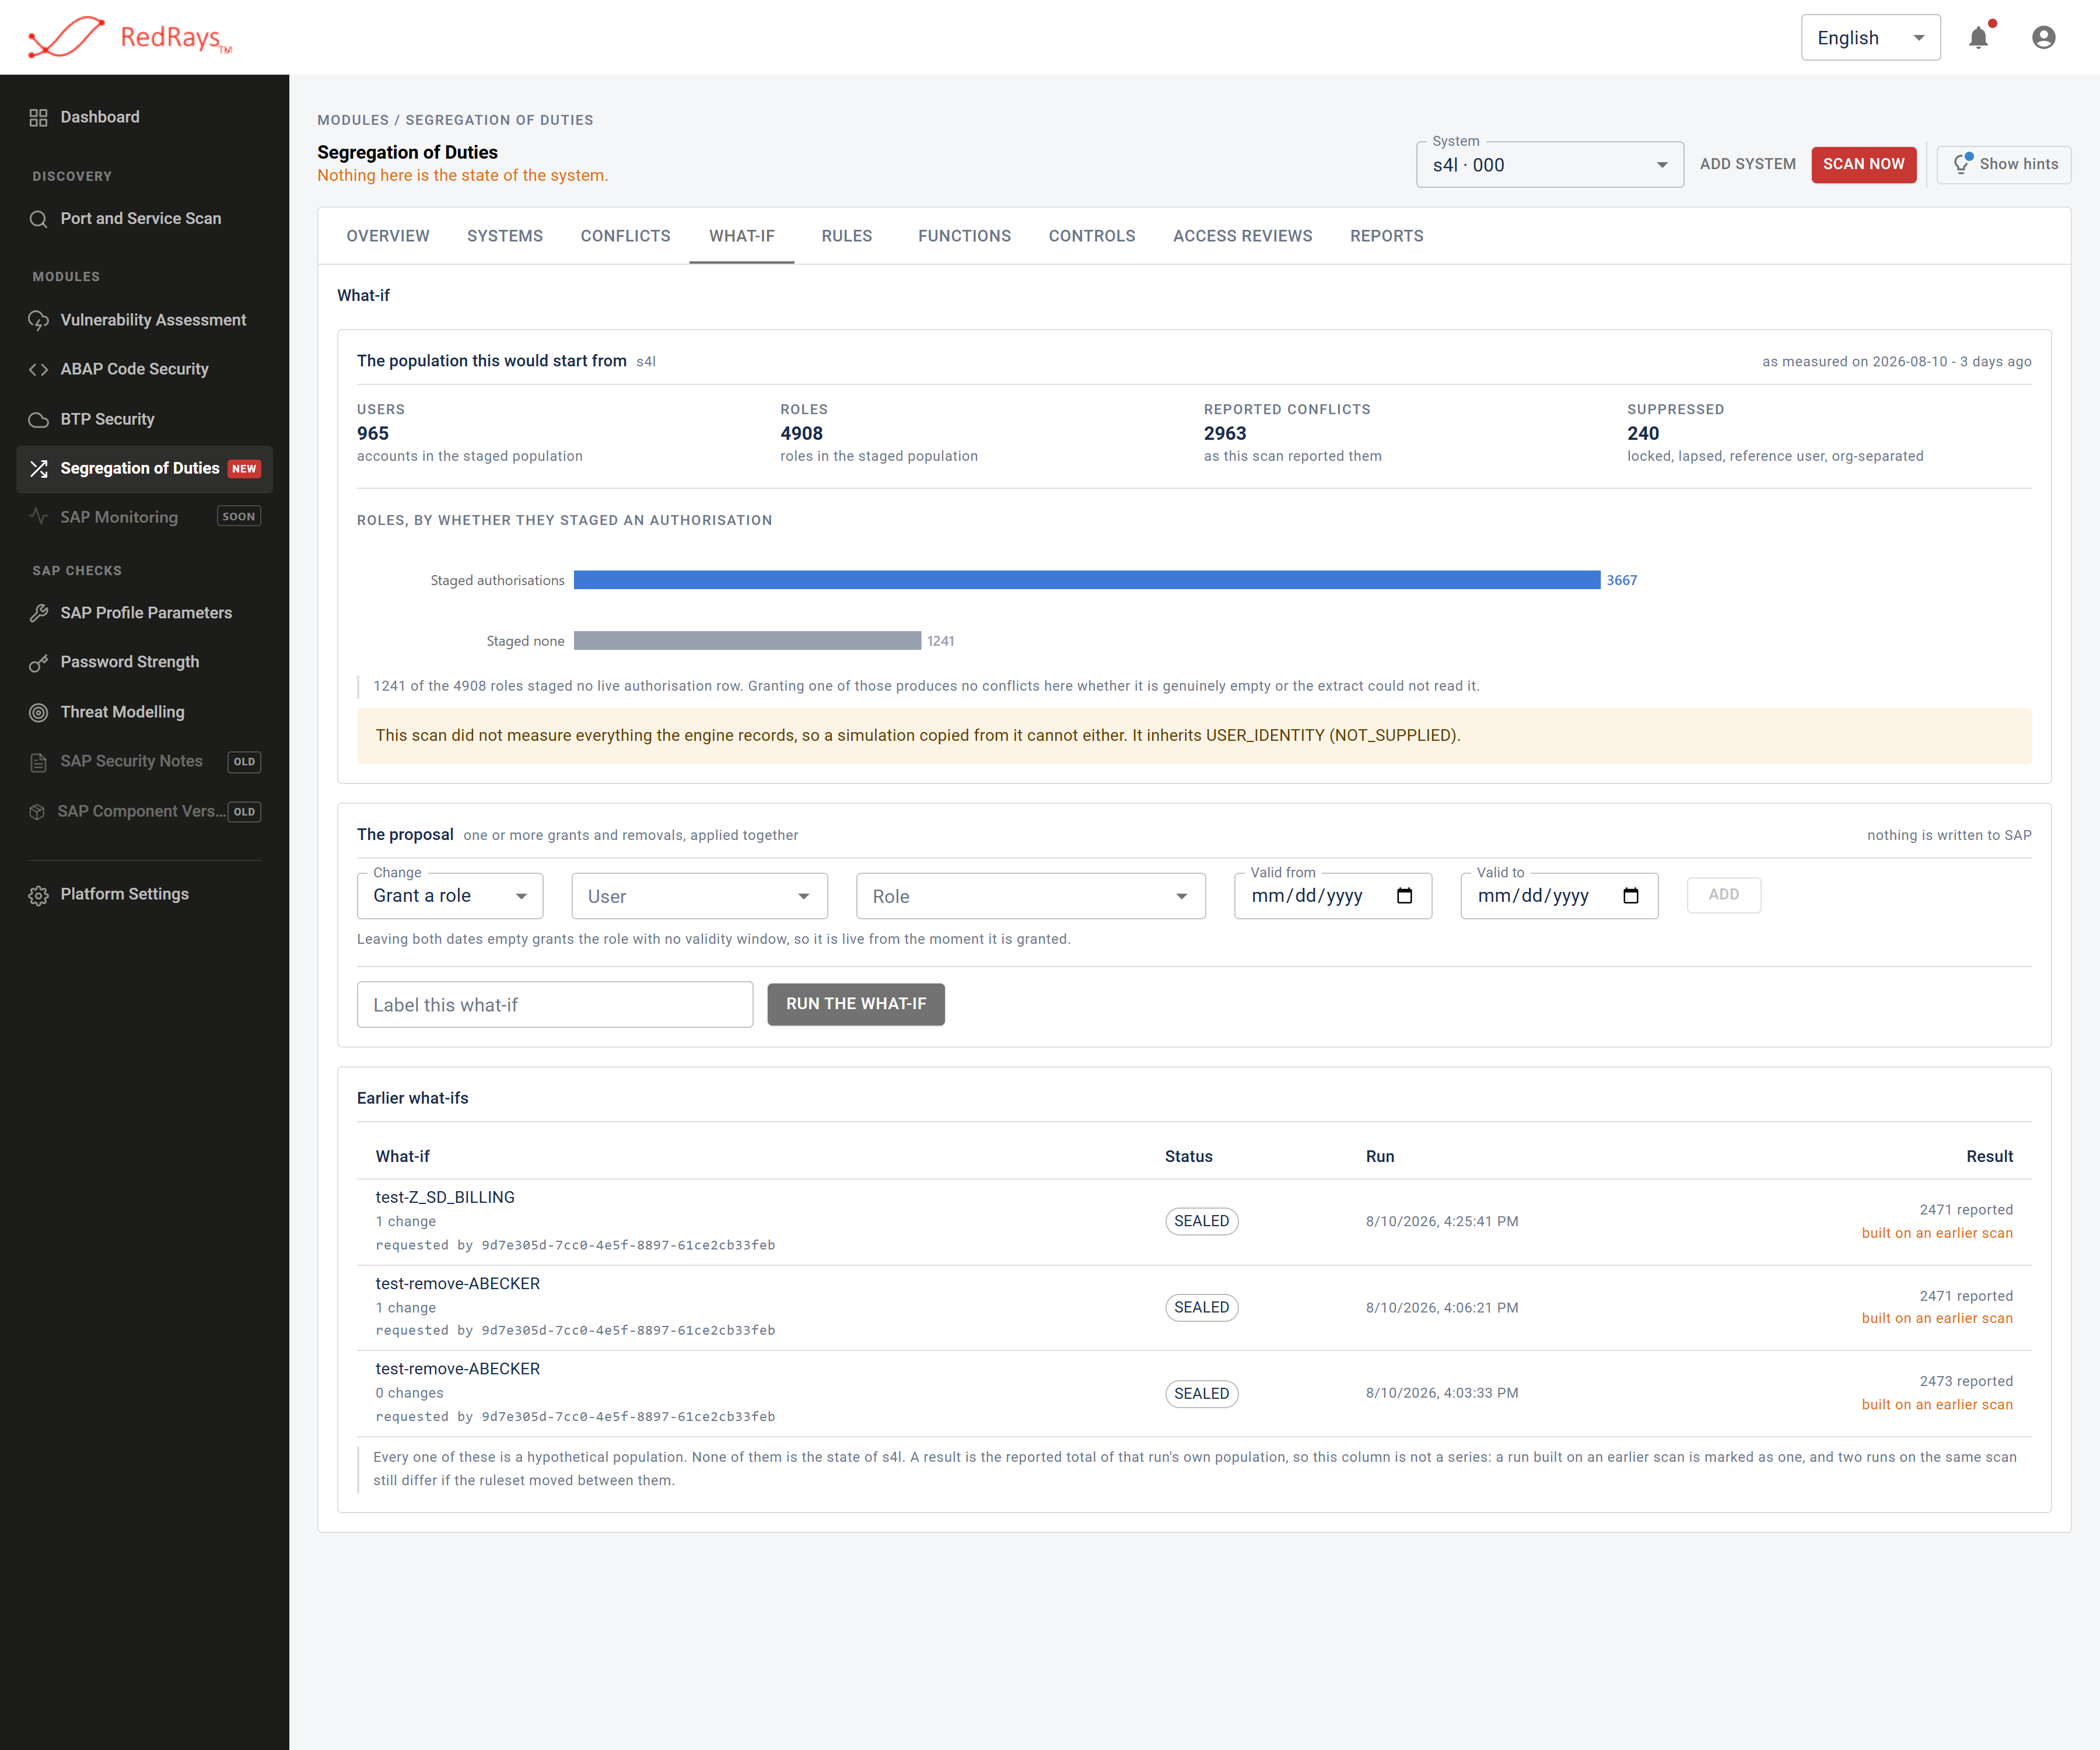Click the Dashboard grid icon
The width and height of the screenshot is (2100, 1750).
39,118
